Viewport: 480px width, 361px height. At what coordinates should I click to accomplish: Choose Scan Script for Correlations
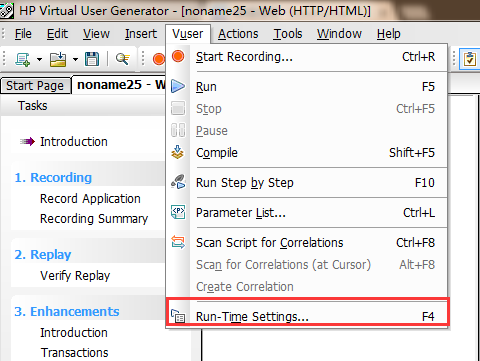click(307, 243)
